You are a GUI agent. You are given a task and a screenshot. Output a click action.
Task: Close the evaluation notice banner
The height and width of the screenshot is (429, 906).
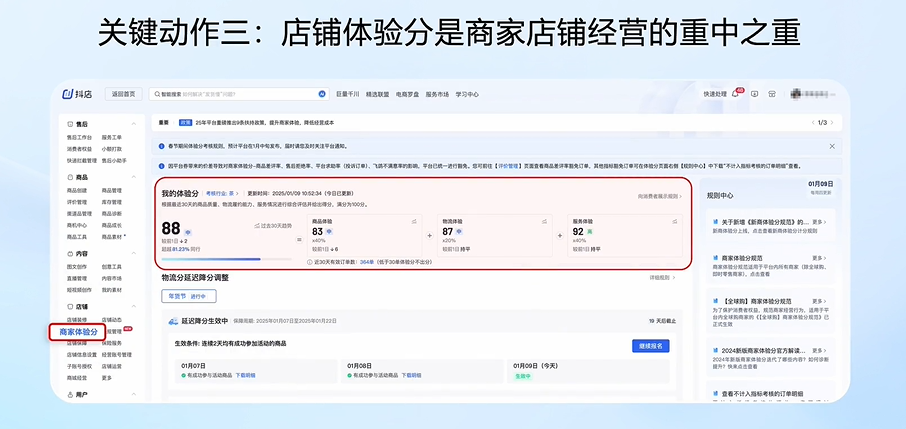831,166
